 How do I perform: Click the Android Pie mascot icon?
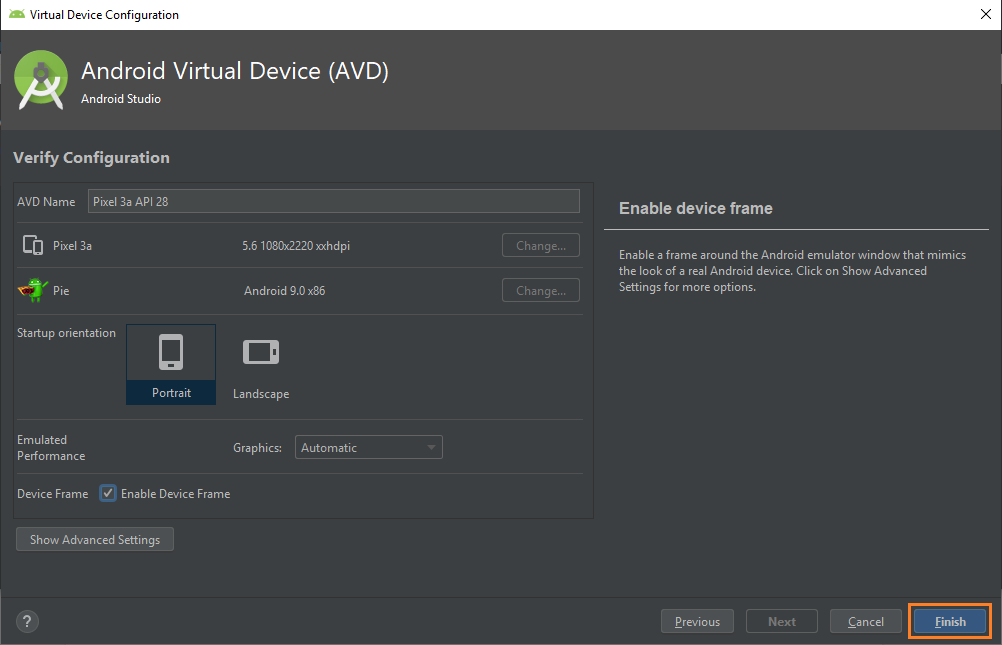[33, 290]
